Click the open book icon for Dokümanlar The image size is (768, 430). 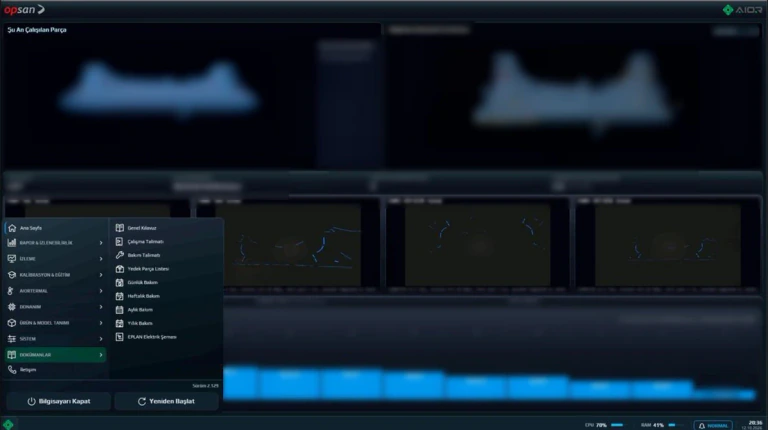point(12,355)
